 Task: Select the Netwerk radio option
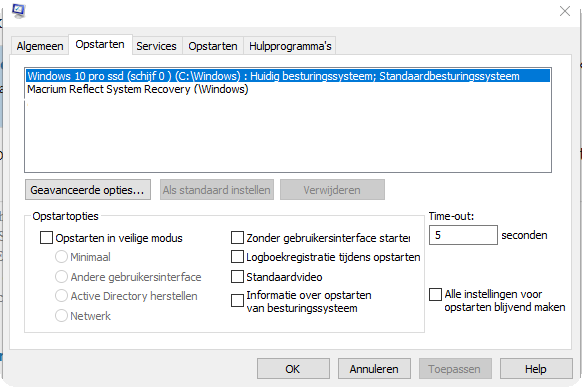click(x=61, y=316)
